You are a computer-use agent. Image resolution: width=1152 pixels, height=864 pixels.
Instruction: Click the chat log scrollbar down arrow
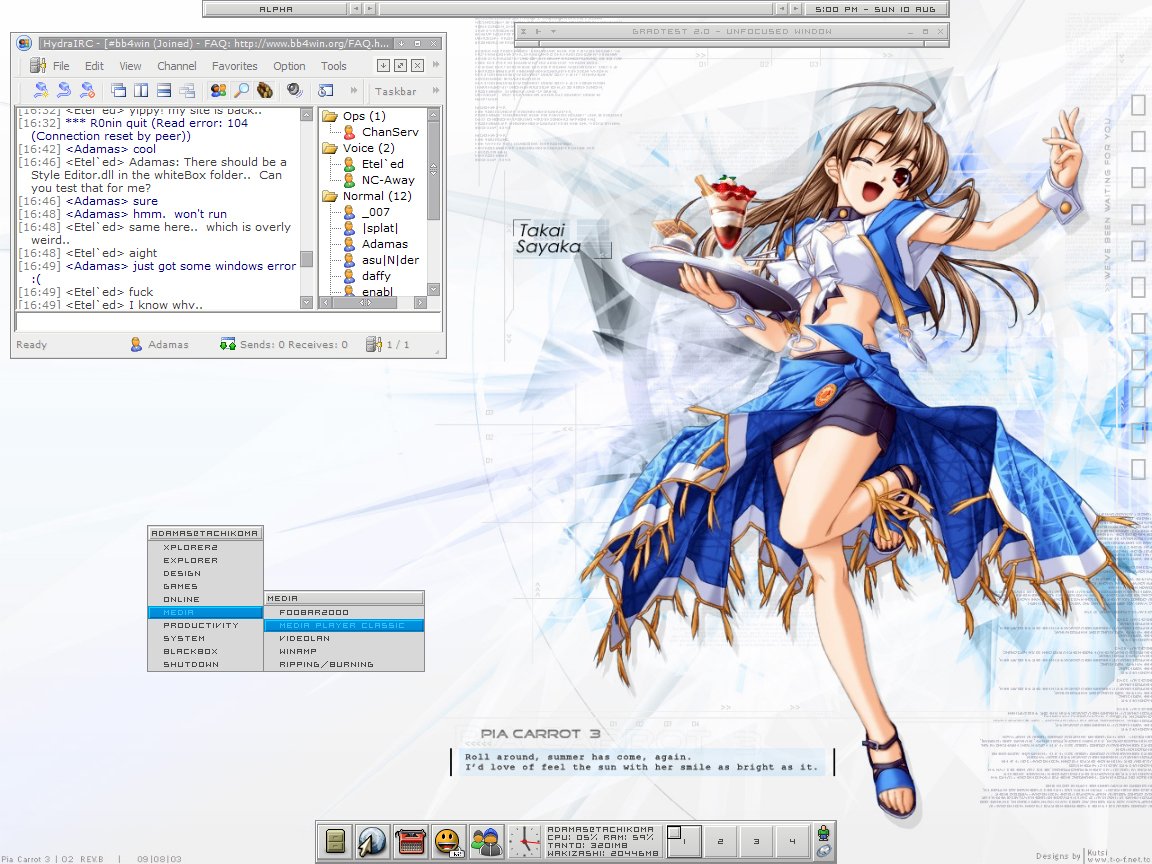pyautogui.click(x=306, y=302)
